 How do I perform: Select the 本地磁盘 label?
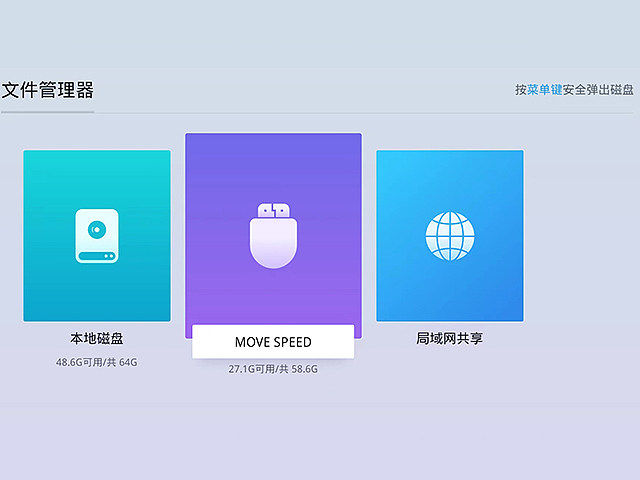pyautogui.click(x=96, y=339)
